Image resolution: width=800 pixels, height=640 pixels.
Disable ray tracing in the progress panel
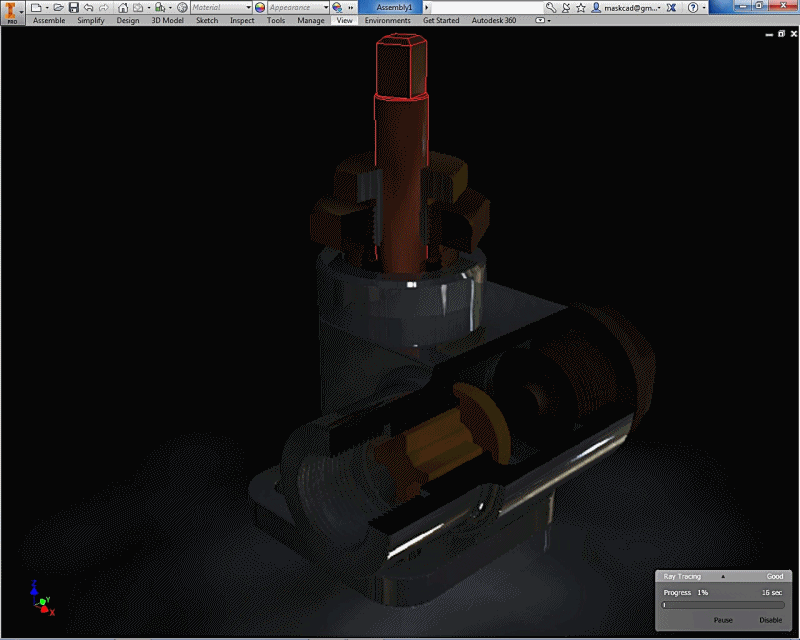coord(770,620)
